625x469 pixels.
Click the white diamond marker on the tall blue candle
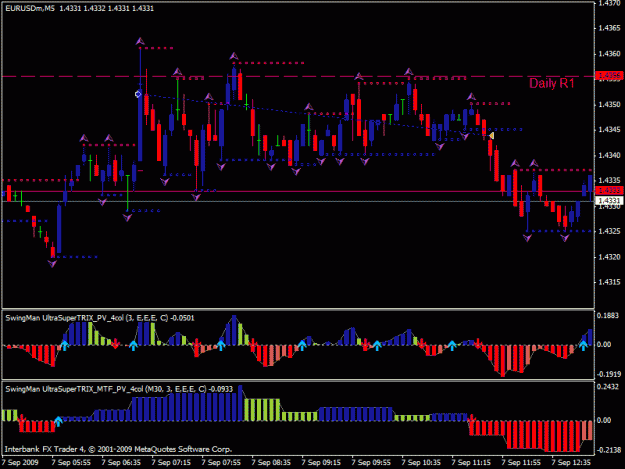138,94
